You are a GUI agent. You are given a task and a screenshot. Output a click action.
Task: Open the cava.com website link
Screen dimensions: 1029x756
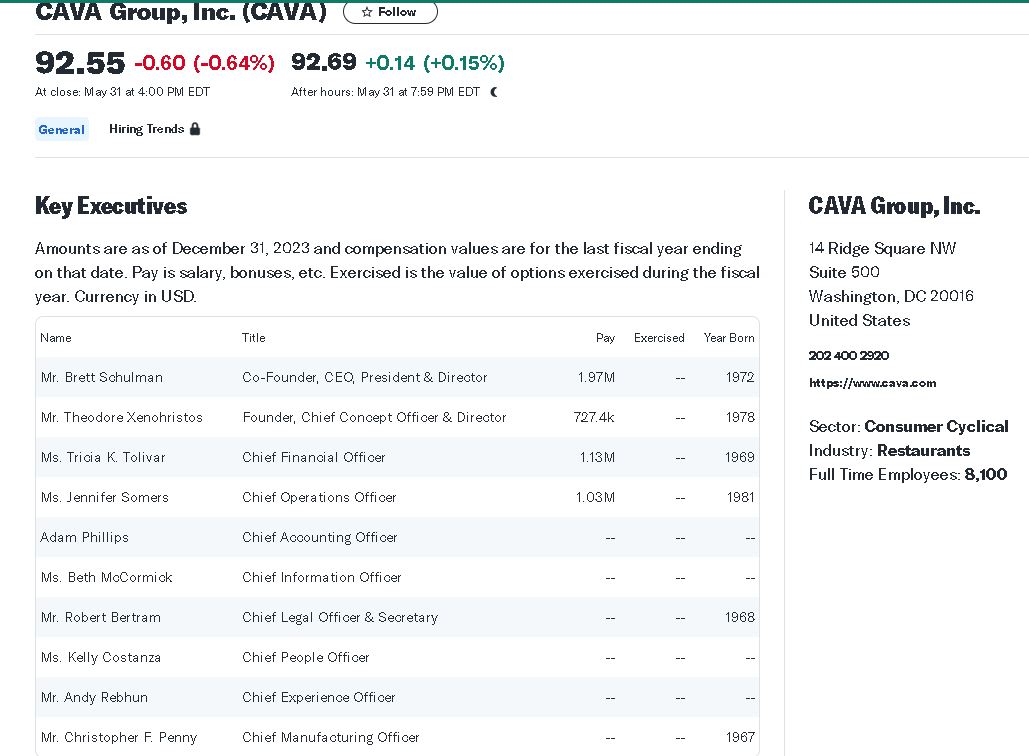872,383
